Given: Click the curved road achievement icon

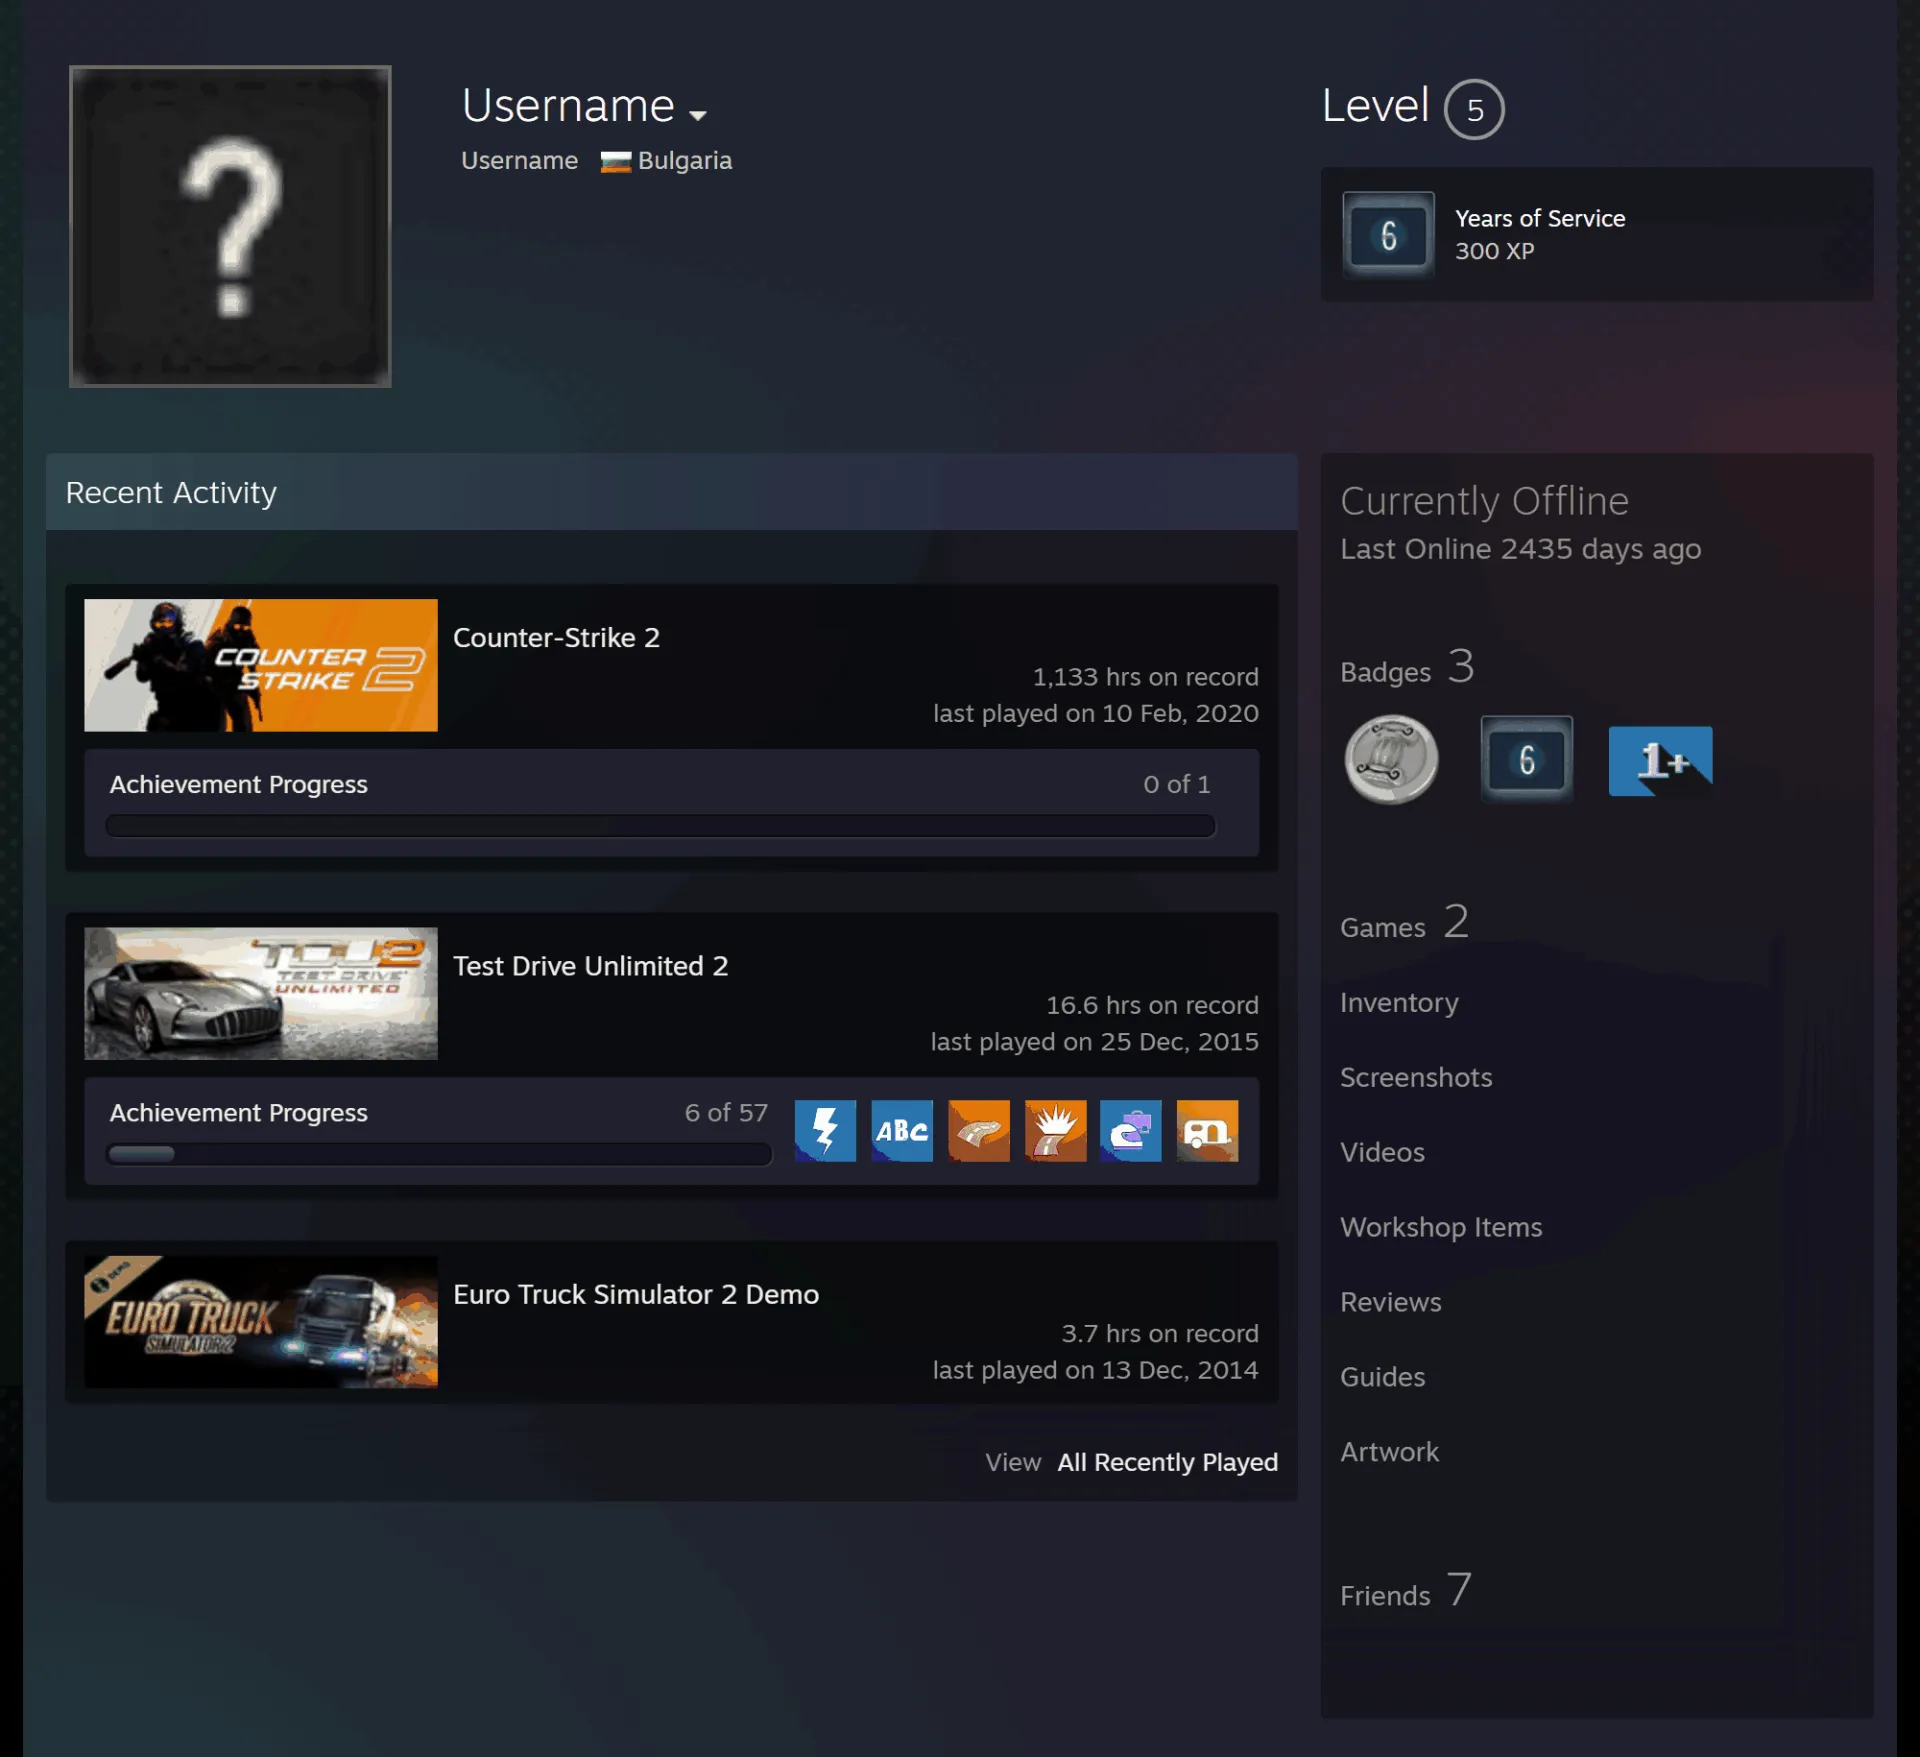Looking at the screenshot, I should click(x=979, y=1131).
